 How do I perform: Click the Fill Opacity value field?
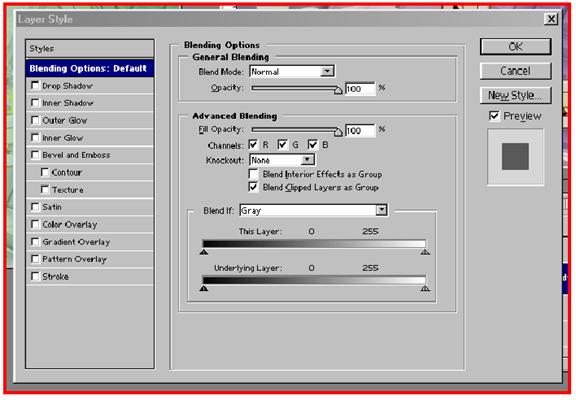click(x=360, y=130)
